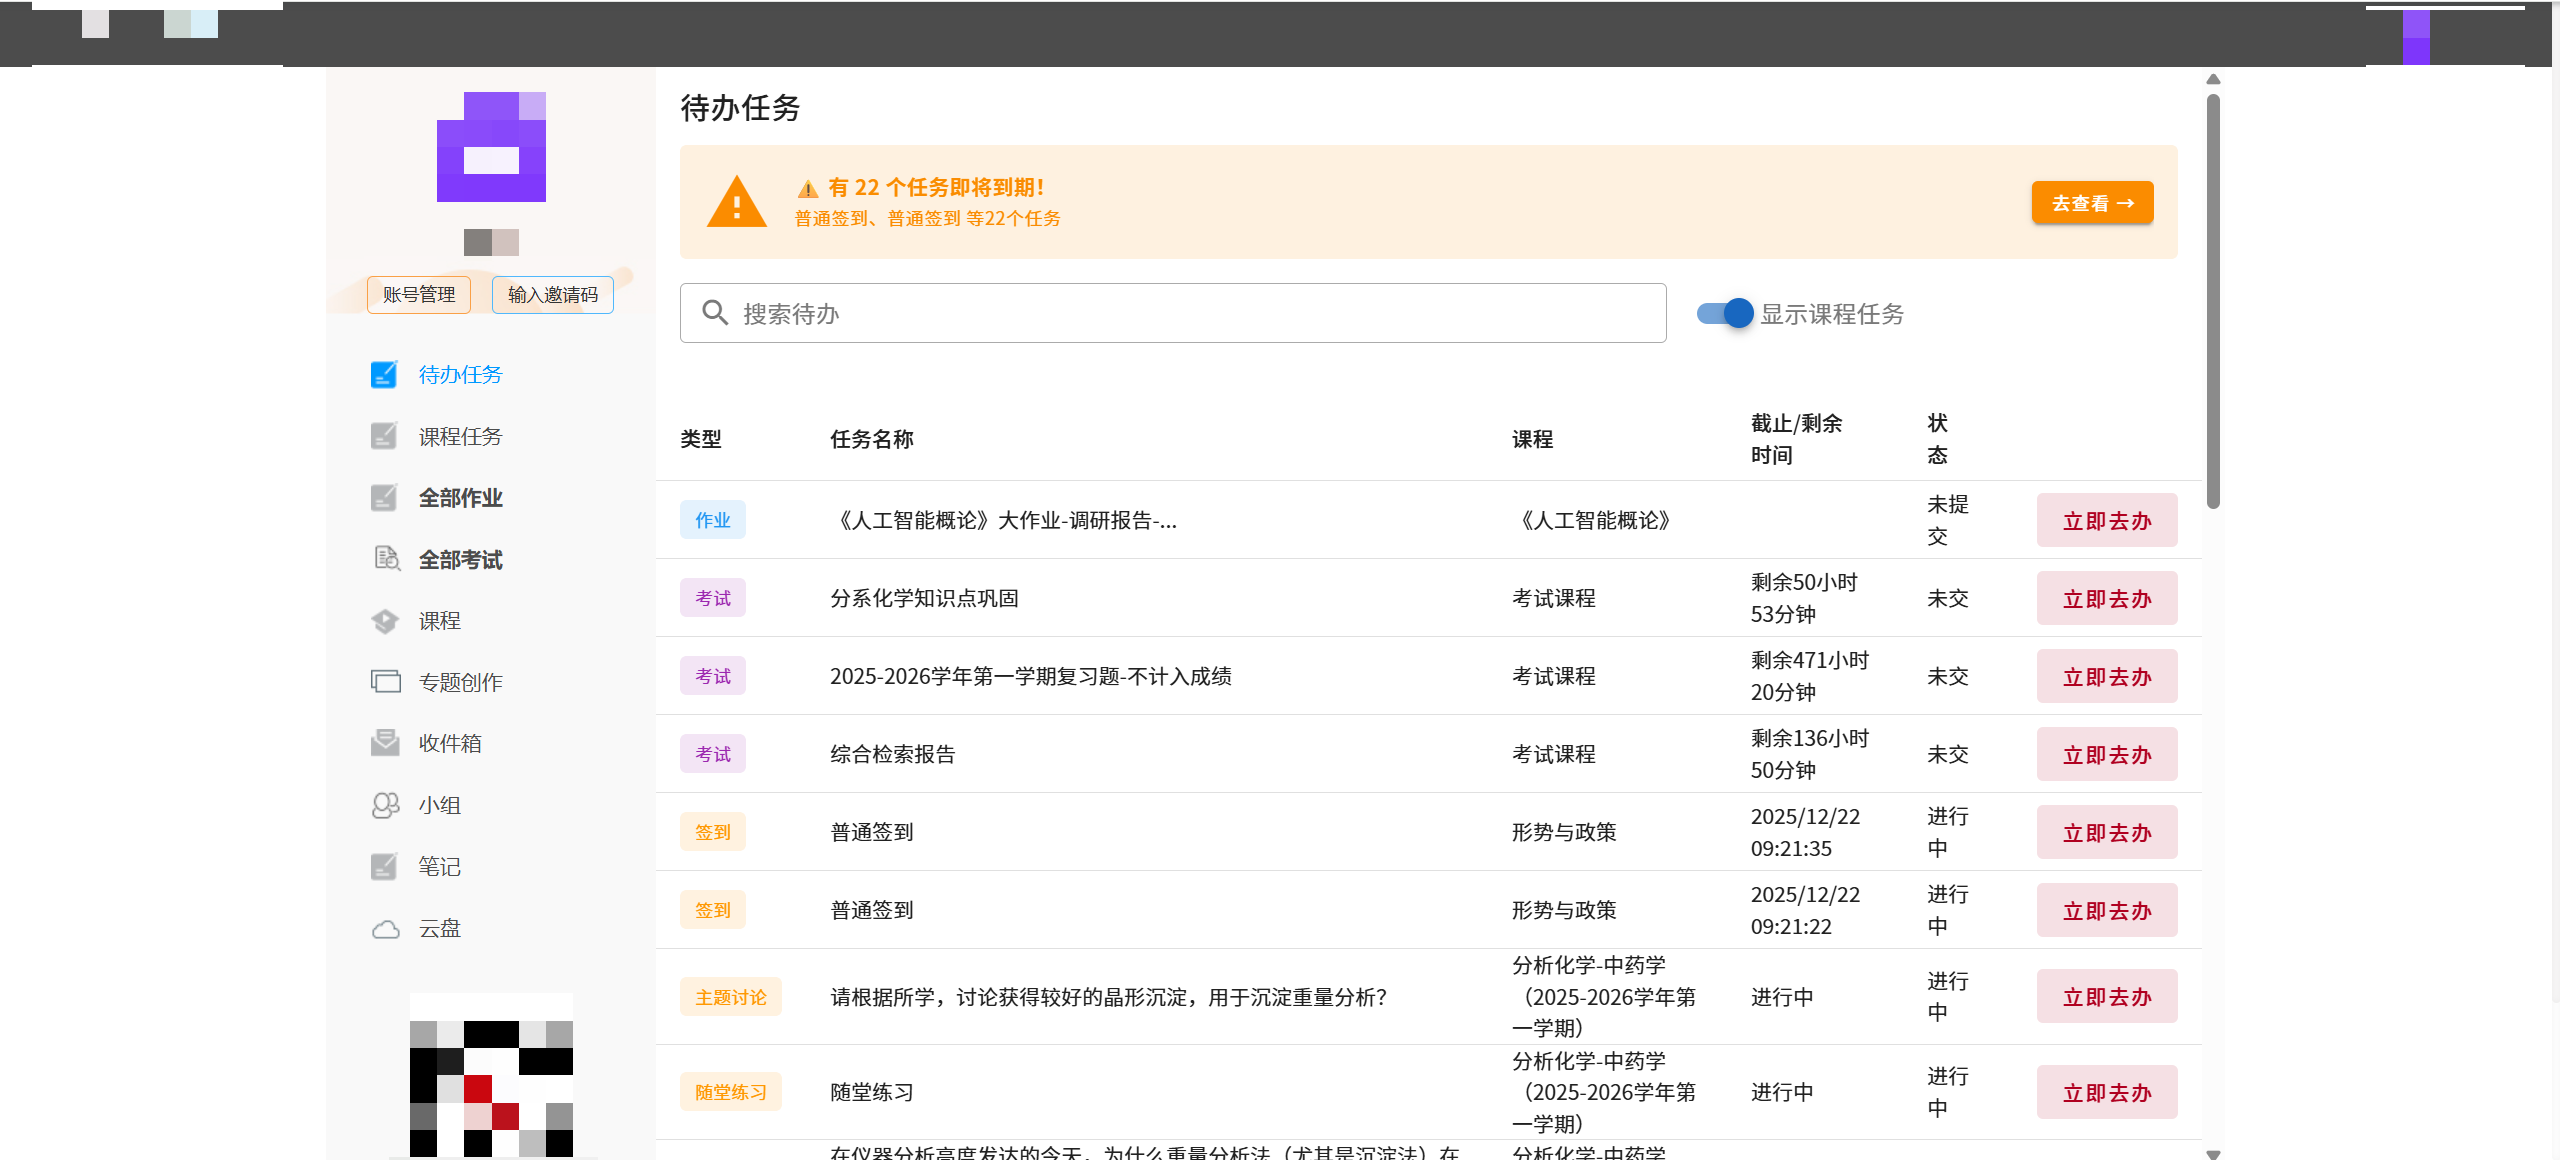Open 收件箱 via the envelope icon
This screenshot has width=2560, height=1160.
pos(385,743)
